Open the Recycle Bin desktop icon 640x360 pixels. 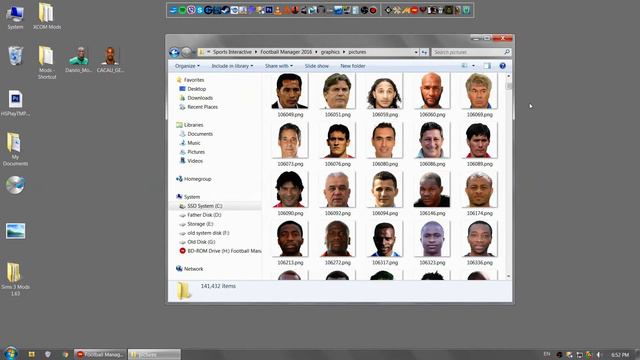point(16,56)
